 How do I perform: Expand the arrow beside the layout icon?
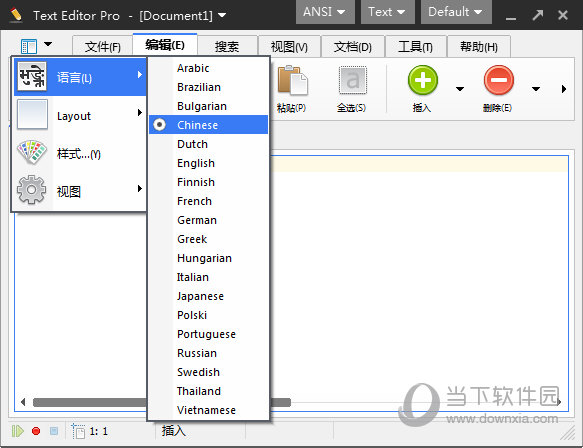tap(48, 44)
